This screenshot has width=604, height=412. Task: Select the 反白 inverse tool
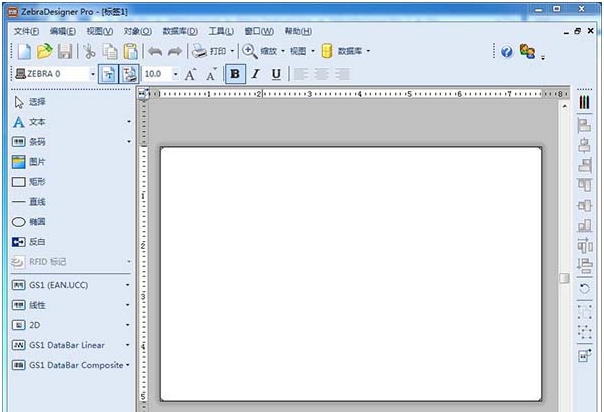coord(29,242)
